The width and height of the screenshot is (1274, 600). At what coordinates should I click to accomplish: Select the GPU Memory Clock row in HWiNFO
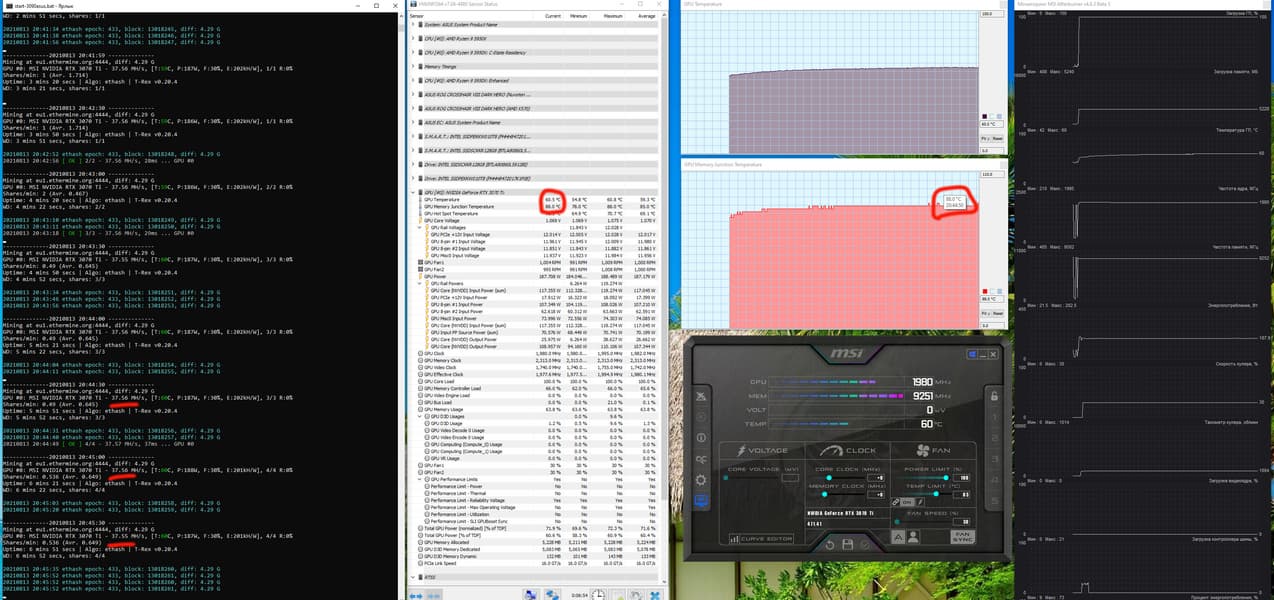pos(535,359)
